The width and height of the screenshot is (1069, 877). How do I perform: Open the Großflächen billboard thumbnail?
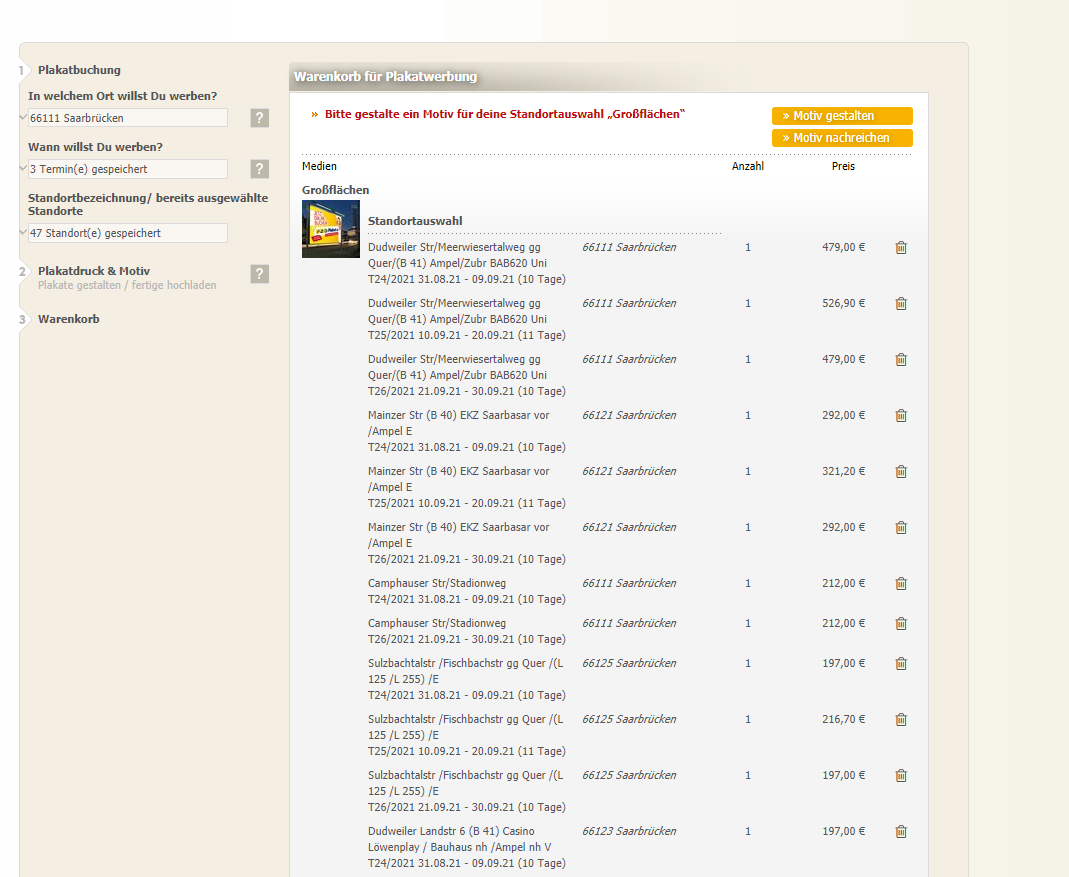point(331,229)
